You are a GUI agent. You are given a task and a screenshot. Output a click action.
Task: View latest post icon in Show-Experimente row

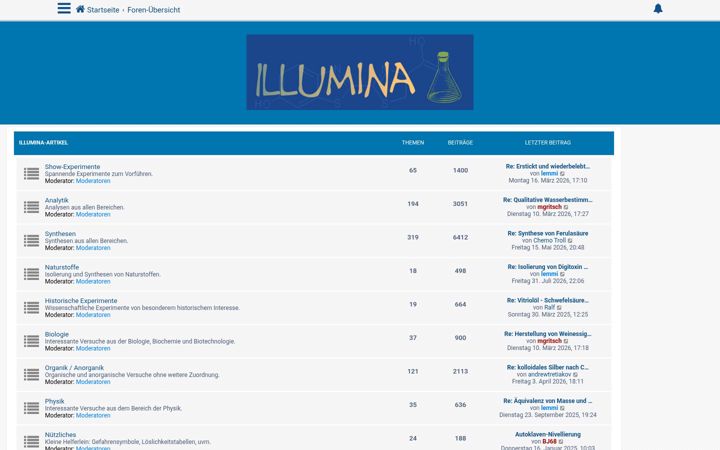[562, 174]
